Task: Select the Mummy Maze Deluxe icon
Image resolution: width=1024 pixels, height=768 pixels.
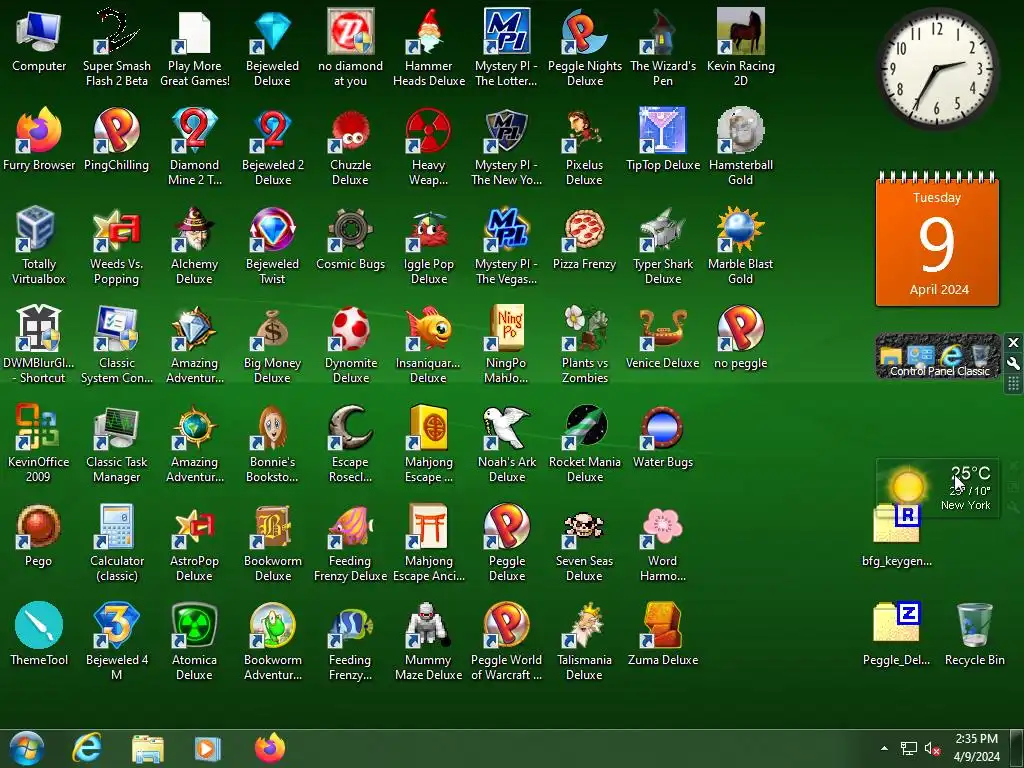Action: click(428, 626)
